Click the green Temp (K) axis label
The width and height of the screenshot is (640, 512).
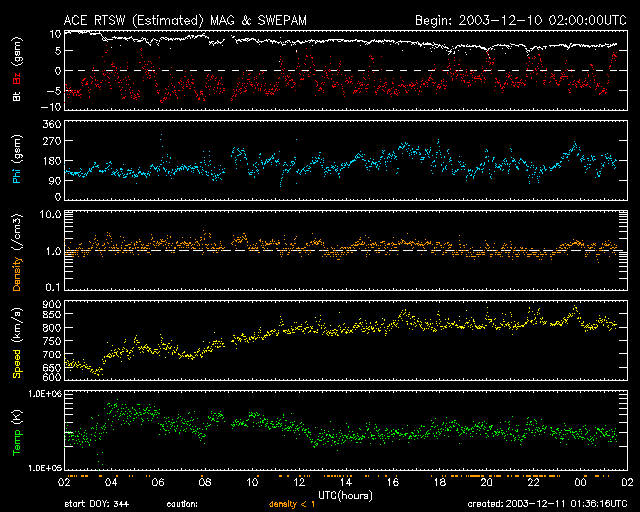click(x=17, y=430)
